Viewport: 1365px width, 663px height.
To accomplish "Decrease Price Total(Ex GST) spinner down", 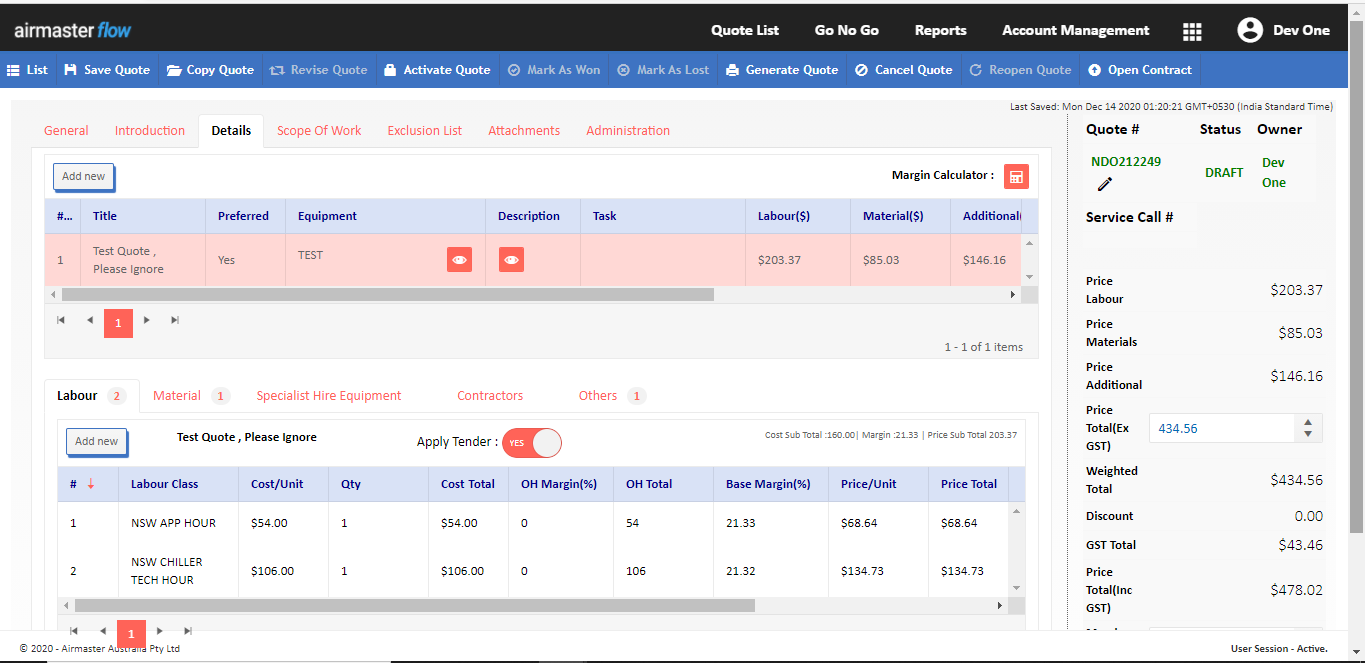I will 1308,434.
